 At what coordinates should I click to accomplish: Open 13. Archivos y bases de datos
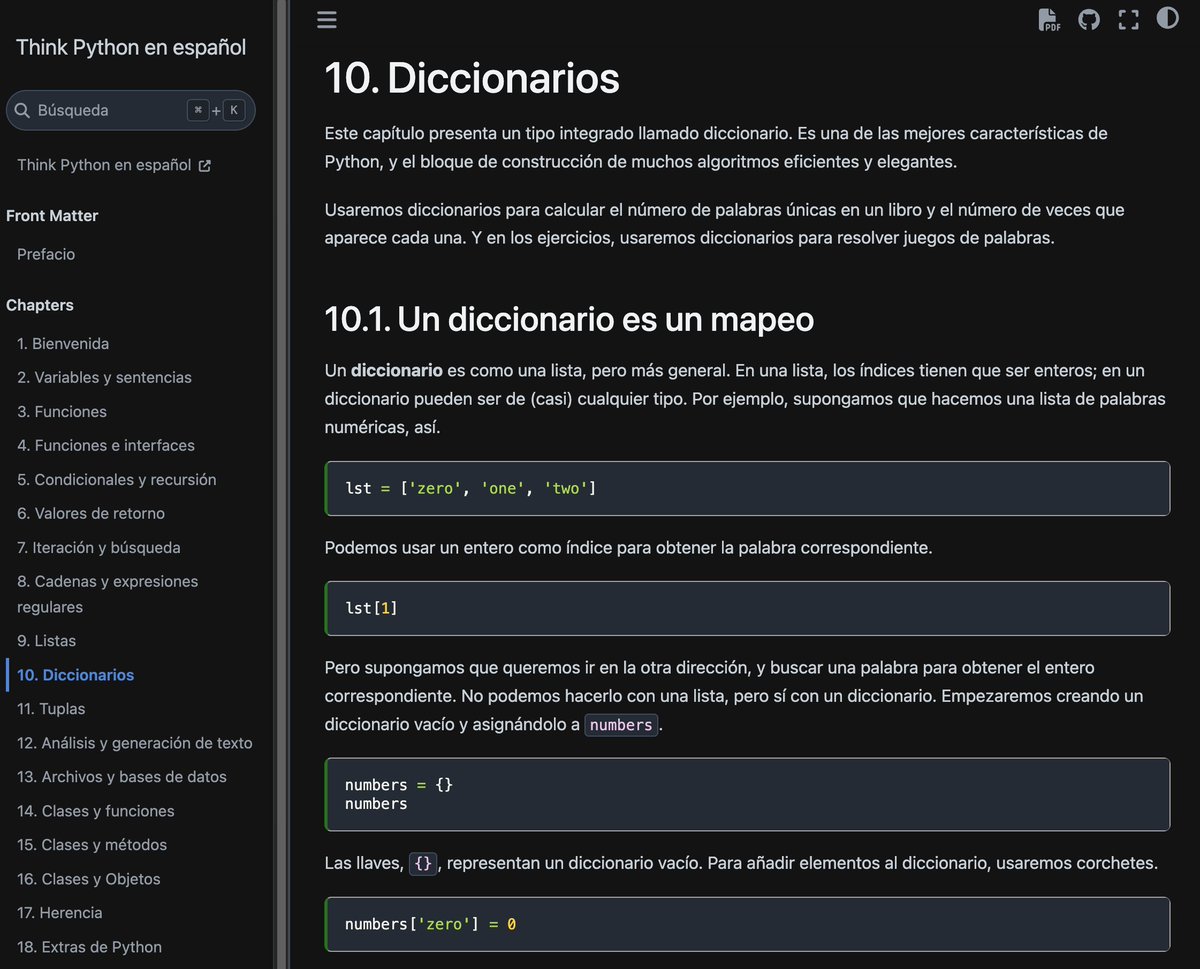click(122, 777)
